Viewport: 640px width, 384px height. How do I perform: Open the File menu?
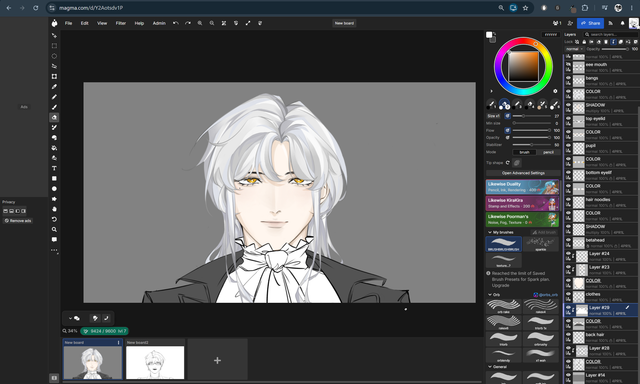pyautogui.click(x=69, y=23)
